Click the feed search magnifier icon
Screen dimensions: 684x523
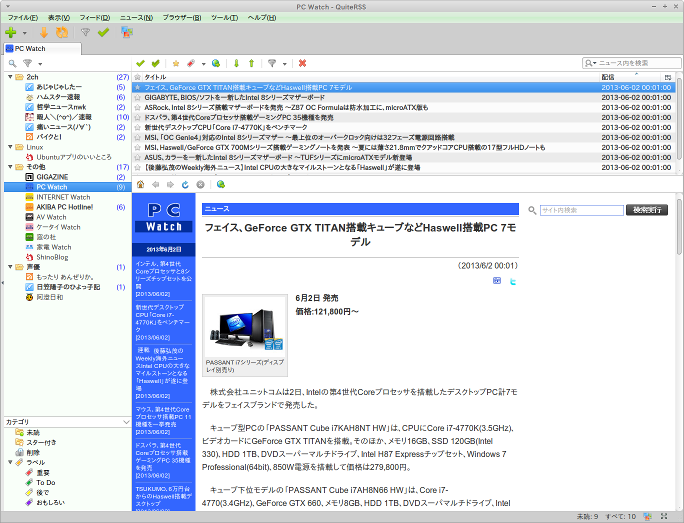[13, 64]
